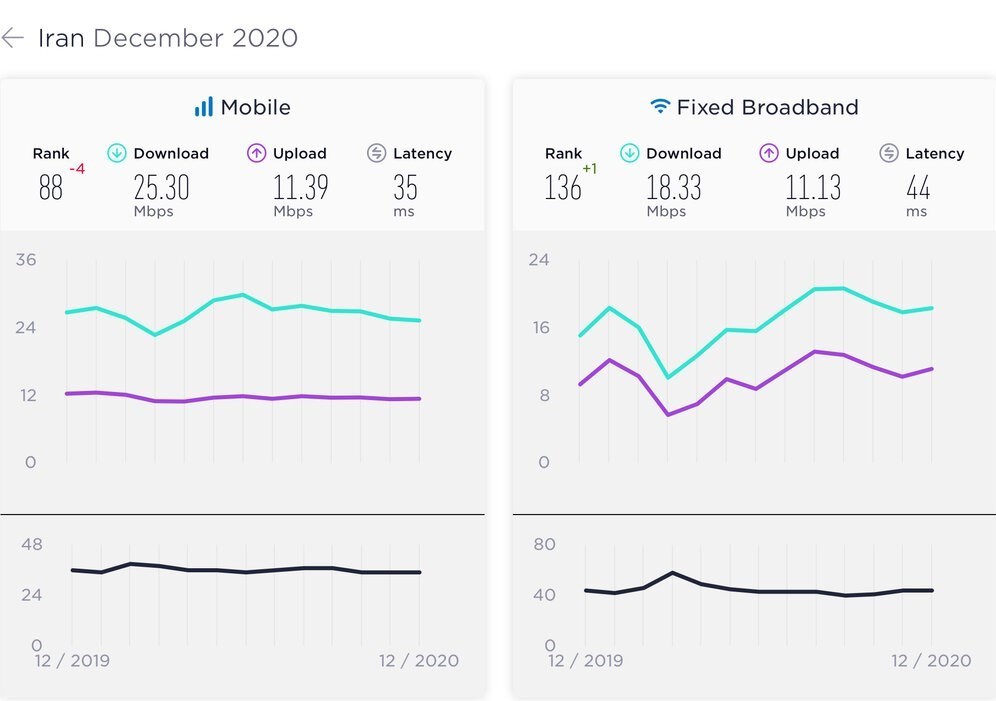This screenshot has height=701, width=996.
Task: Click Mobile latency icon
Action: pos(376,153)
